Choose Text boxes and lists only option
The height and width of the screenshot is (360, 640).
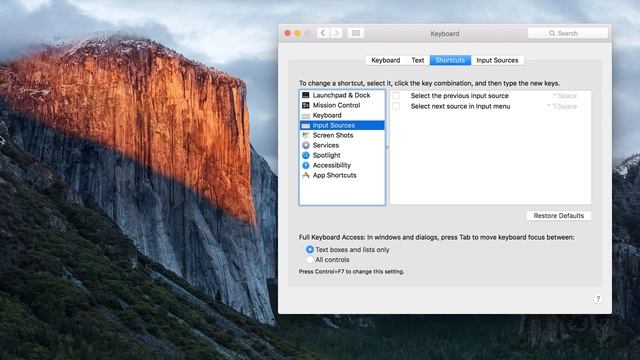pyautogui.click(x=310, y=249)
